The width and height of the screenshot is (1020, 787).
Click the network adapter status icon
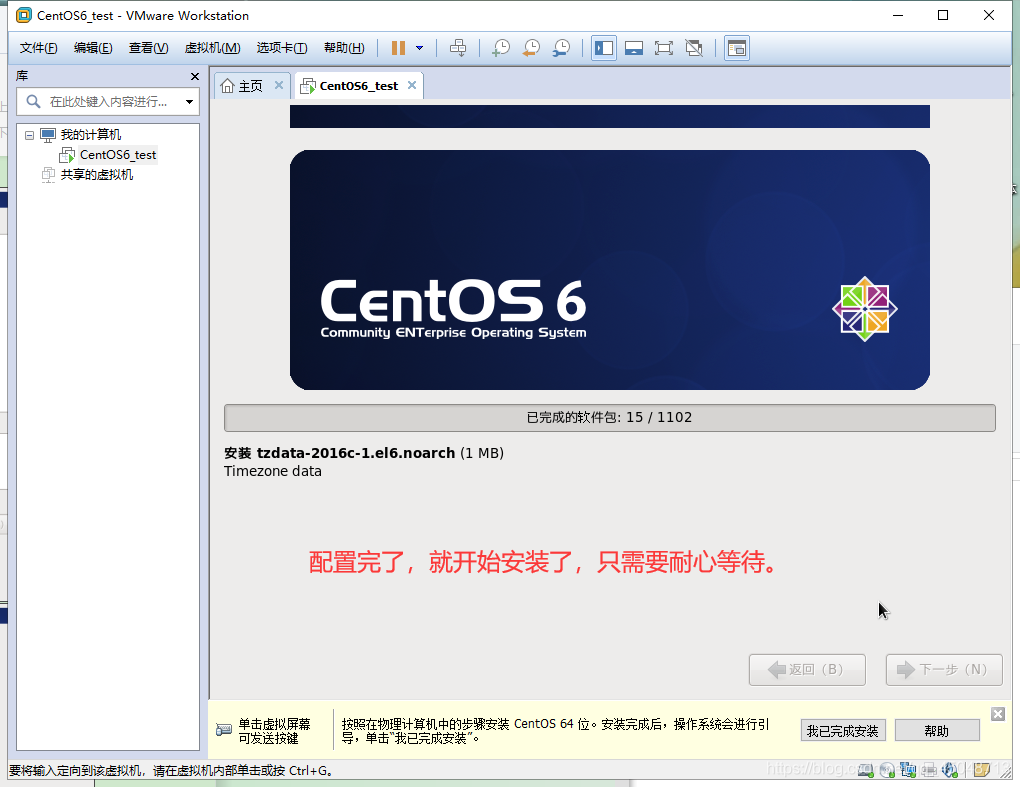pos(908,771)
